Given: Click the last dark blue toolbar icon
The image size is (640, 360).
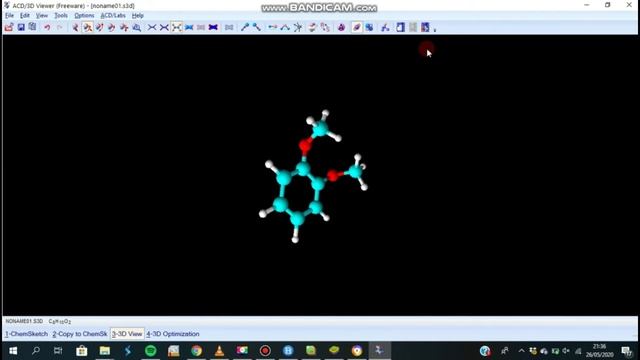Looking at the screenshot, I should (425, 27).
